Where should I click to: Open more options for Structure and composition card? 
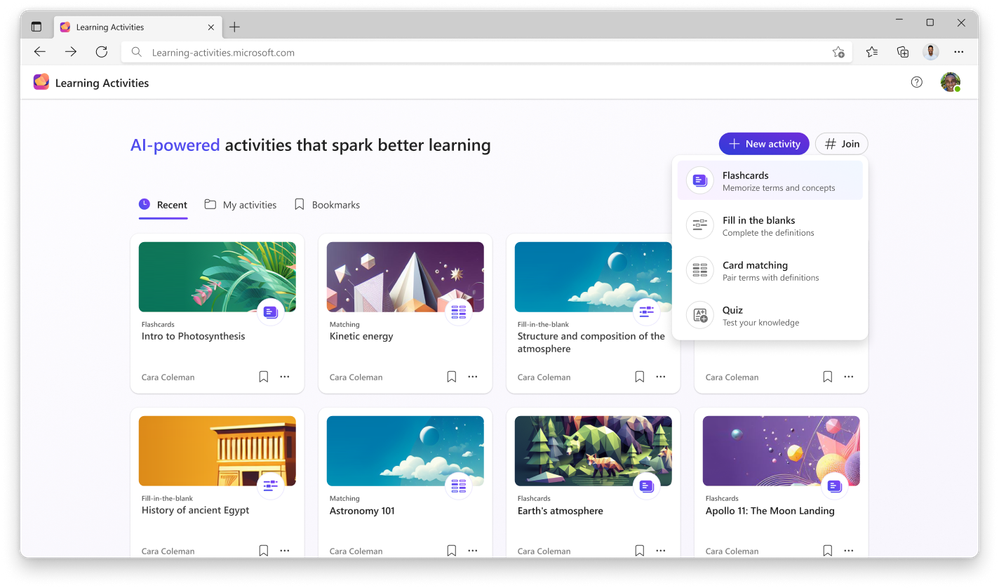point(661,376)
